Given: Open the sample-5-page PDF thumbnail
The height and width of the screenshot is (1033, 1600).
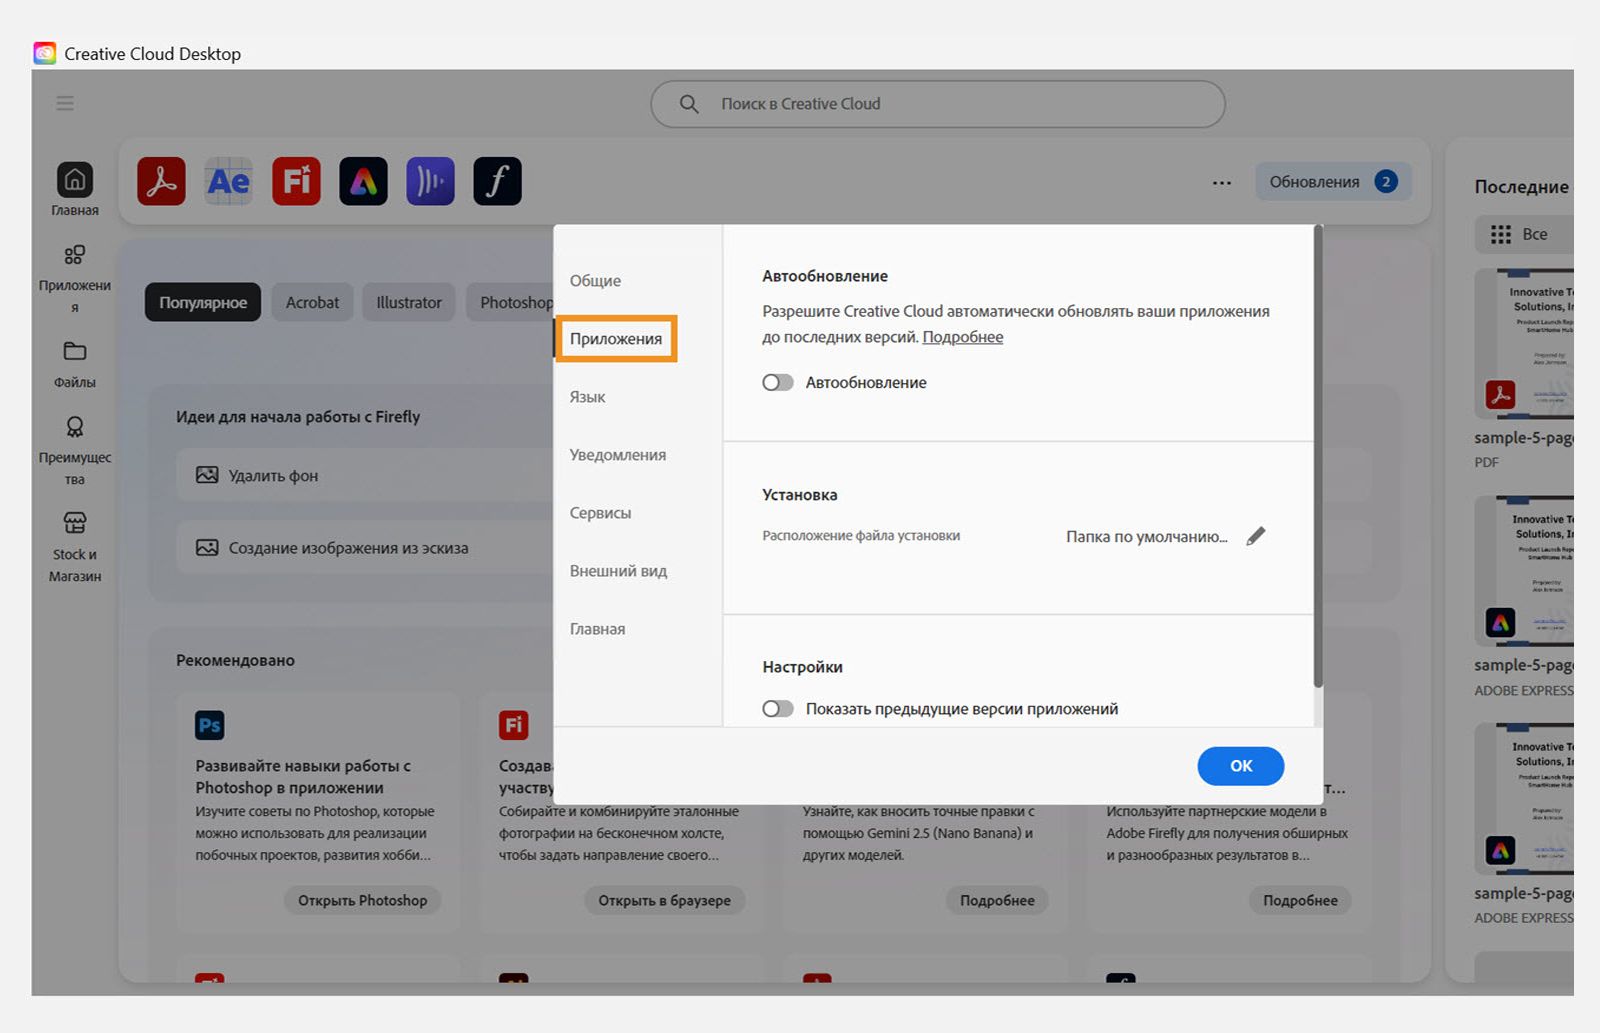Looking at the screenshot, I should coord(1524,345).
